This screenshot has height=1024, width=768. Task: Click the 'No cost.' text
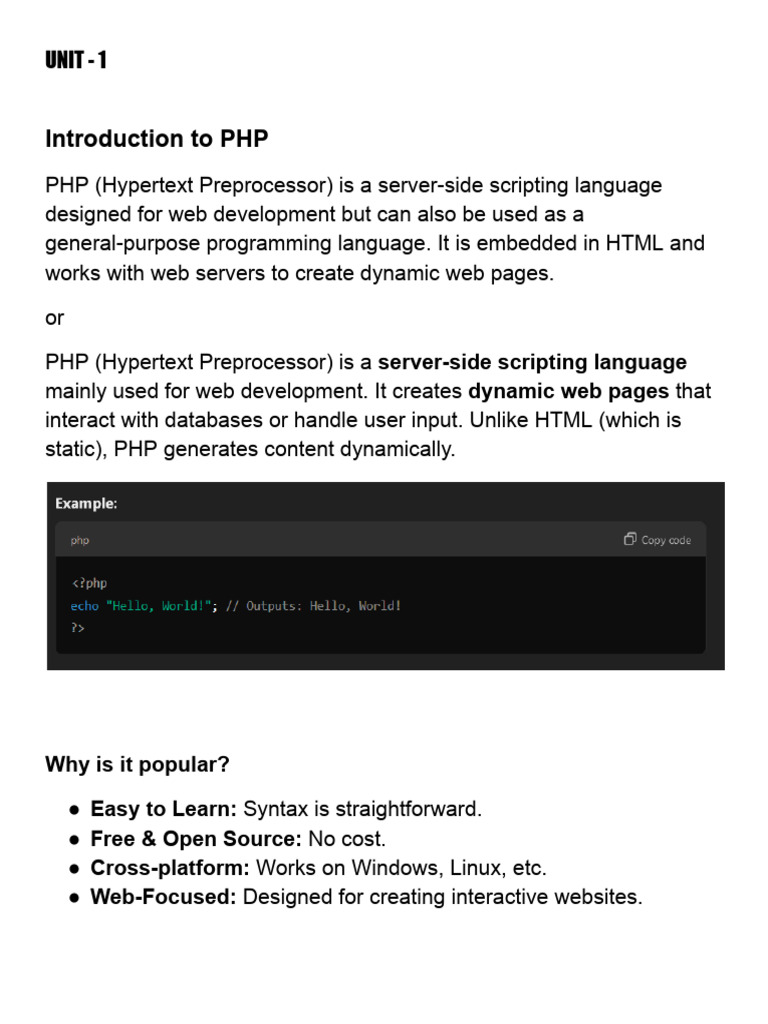[347, 839]
